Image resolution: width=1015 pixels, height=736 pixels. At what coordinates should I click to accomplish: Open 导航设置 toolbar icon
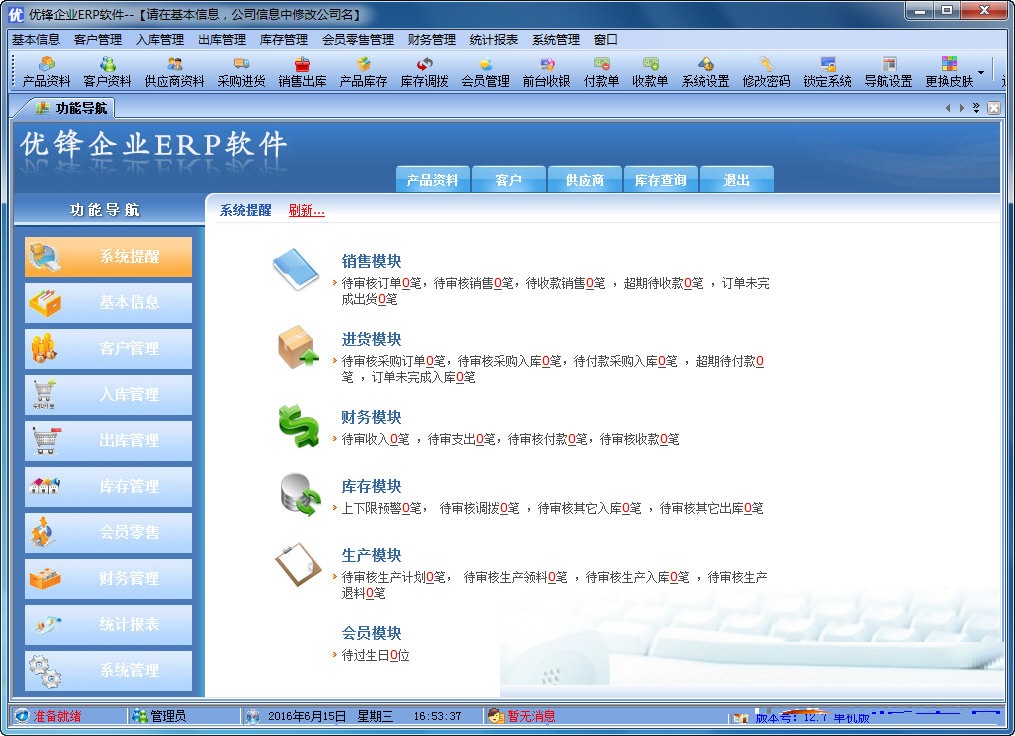[x=888, y=72]
